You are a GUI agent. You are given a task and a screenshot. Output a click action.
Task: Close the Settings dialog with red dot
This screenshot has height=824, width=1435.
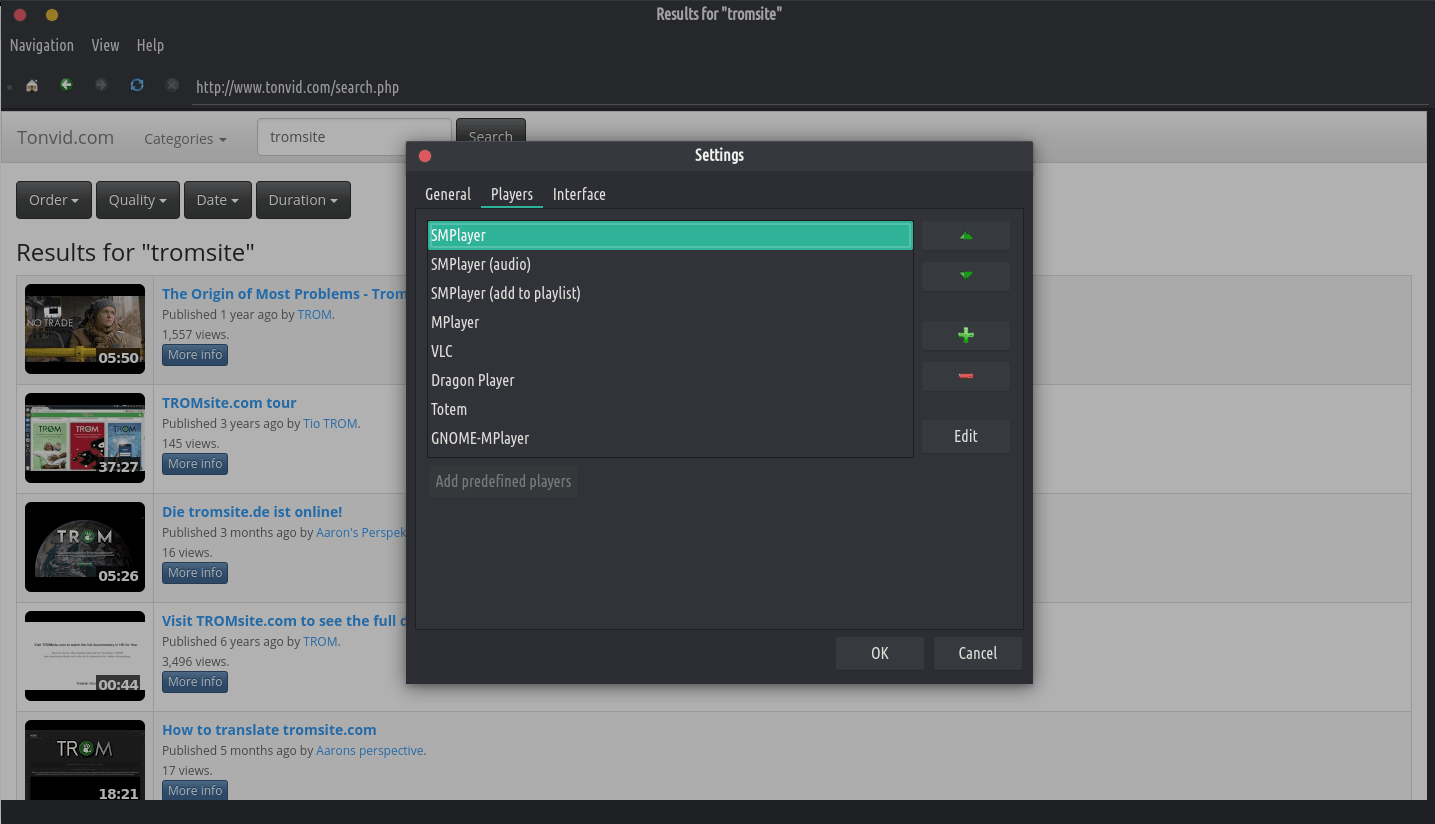(425, 156)
